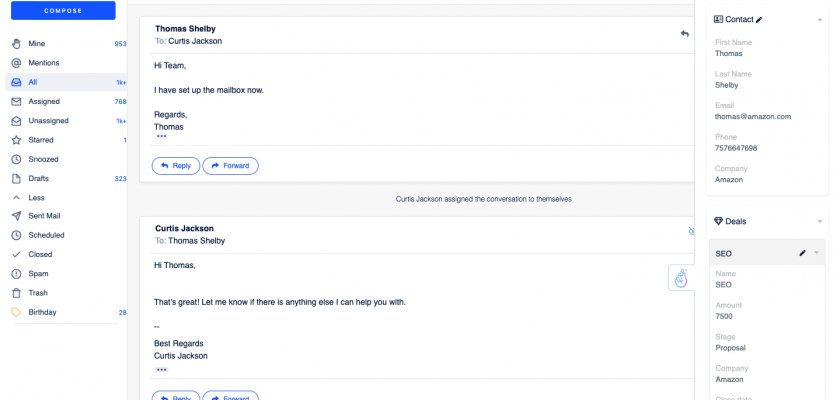The width and height of the screenshot is (840, 400).
Task: Click the Compose button
Action: click(x=63, y=11)
